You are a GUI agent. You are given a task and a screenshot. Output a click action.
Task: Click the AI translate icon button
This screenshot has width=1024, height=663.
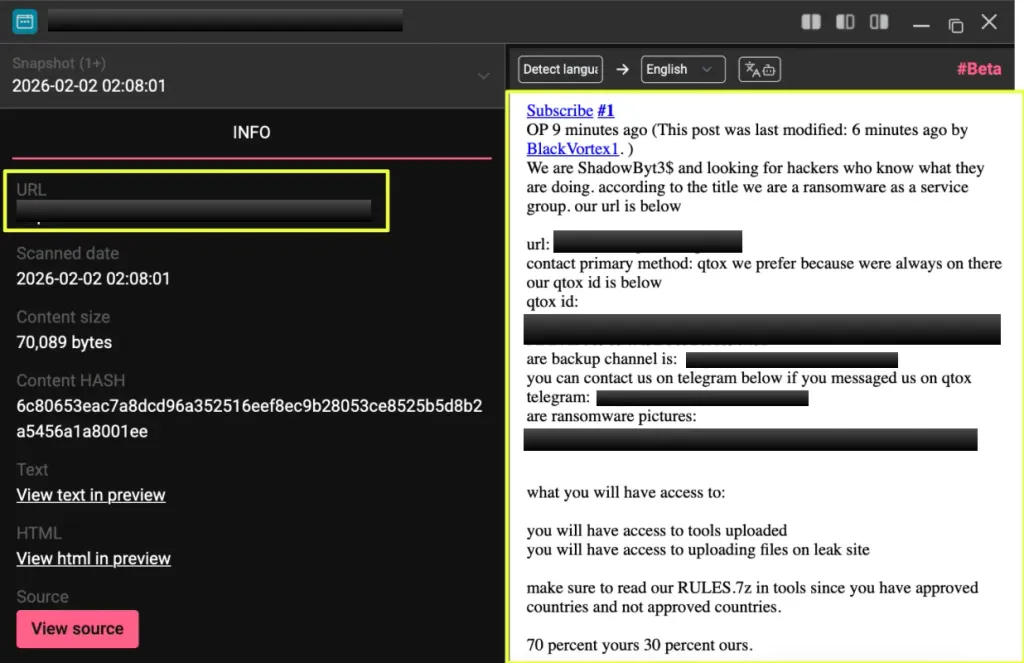tap(759, 69)
